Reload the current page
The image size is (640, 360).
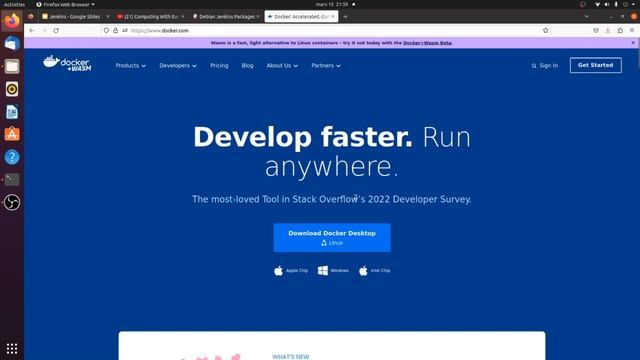pyautogui.click(x=56, y=31)
